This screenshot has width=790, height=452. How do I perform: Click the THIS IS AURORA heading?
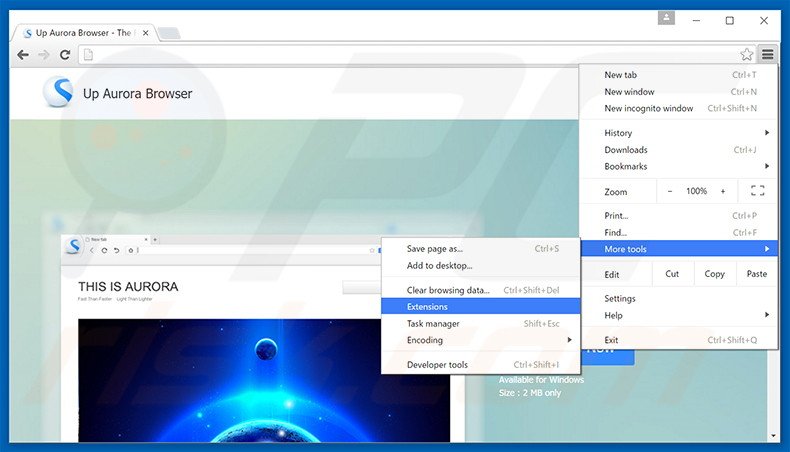pyautogui.click(x=128, y=287)
